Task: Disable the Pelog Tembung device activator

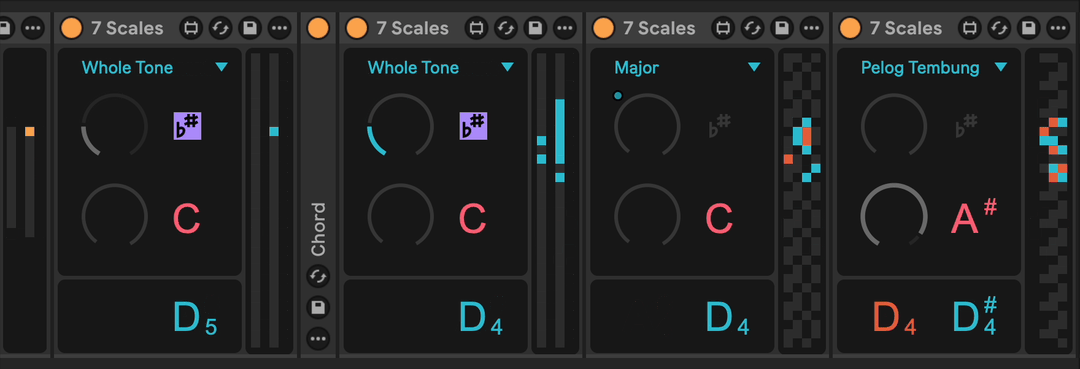Action: point(851,28)
